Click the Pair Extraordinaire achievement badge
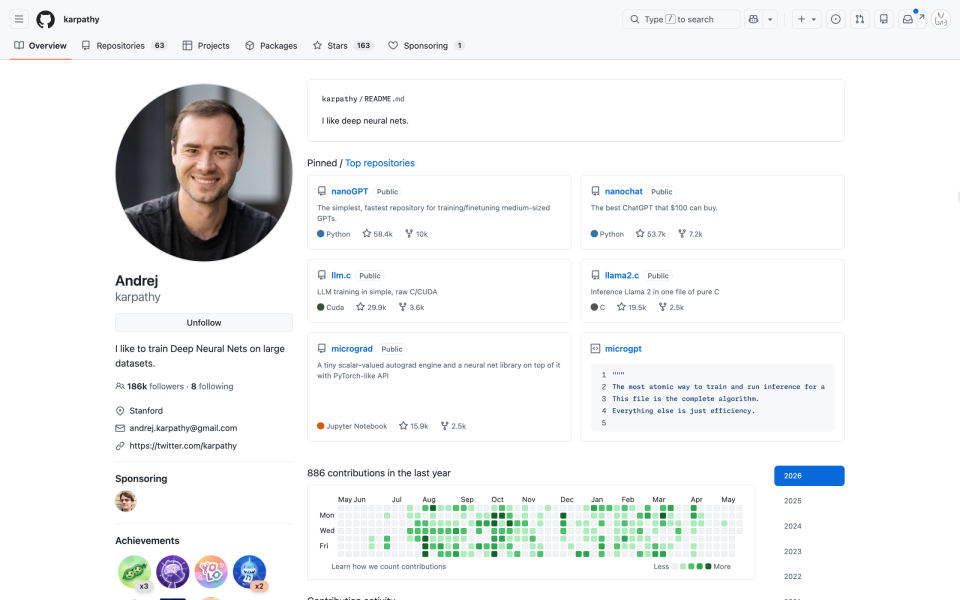 134,572
